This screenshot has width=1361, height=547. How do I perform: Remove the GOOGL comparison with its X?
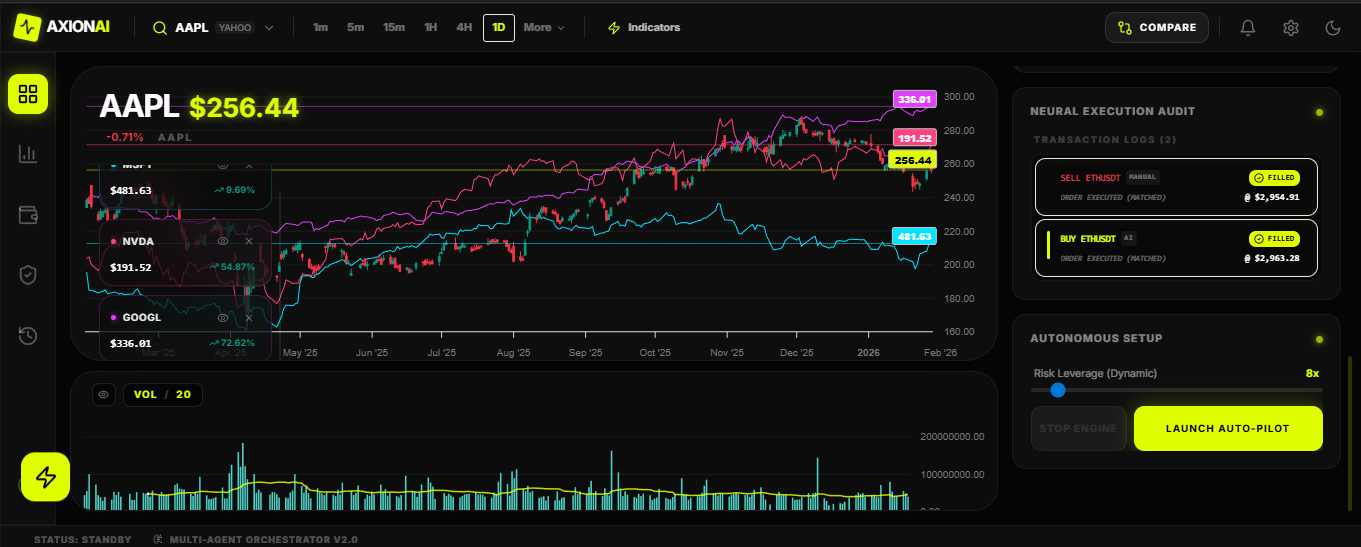pyautogui.click(x=249, y=317)
